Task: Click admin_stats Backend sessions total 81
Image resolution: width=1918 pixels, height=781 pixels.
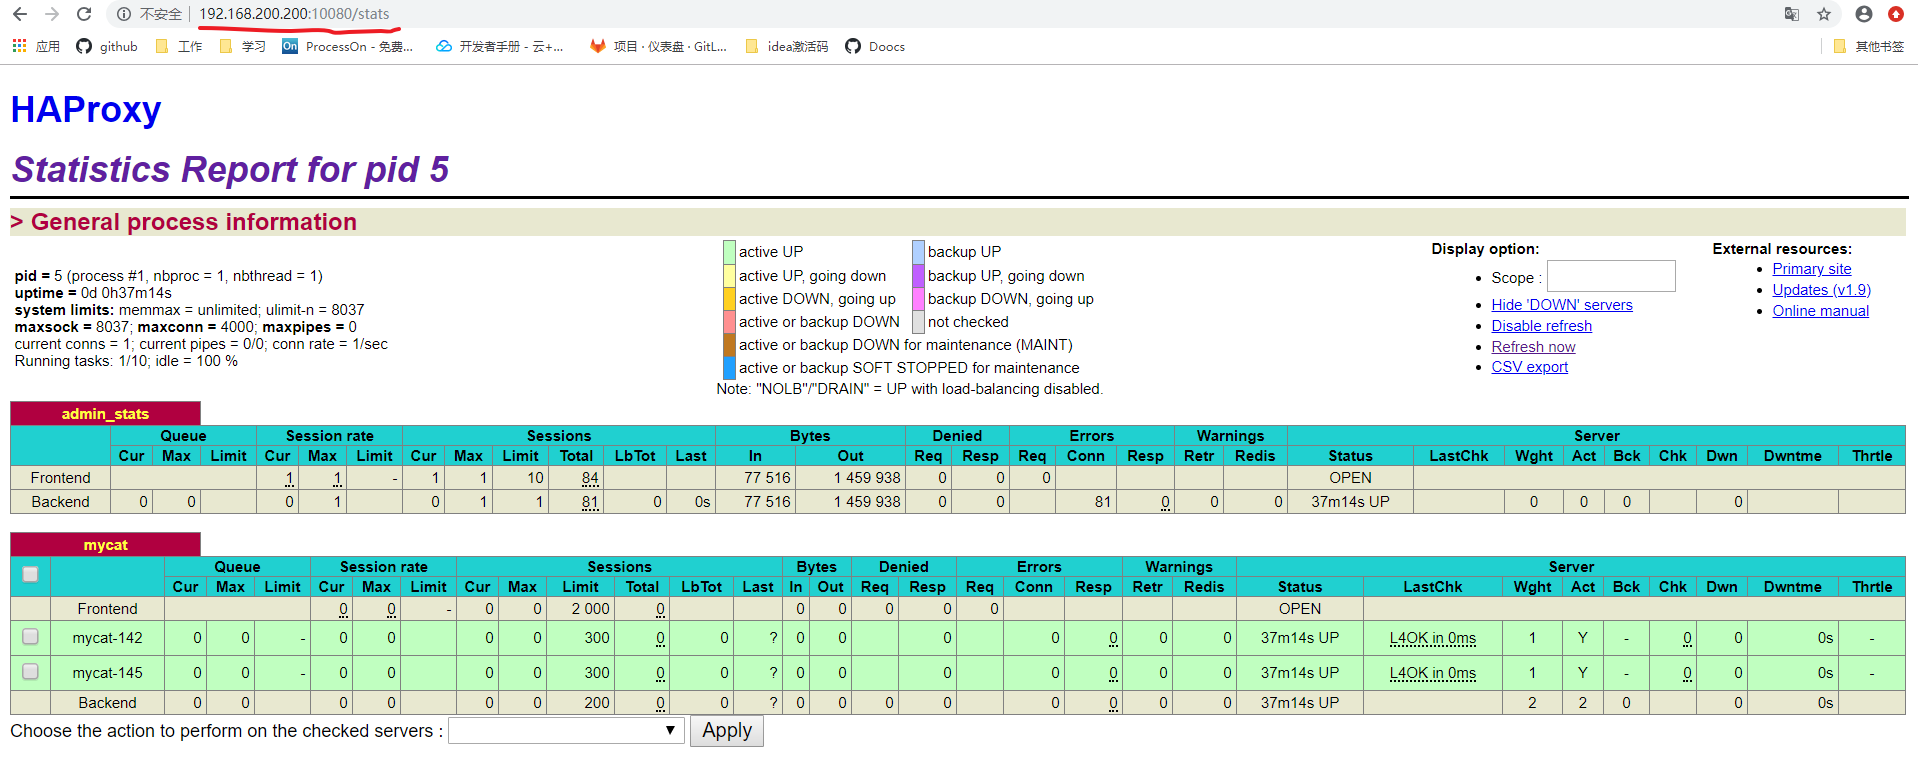Action: 590,502
